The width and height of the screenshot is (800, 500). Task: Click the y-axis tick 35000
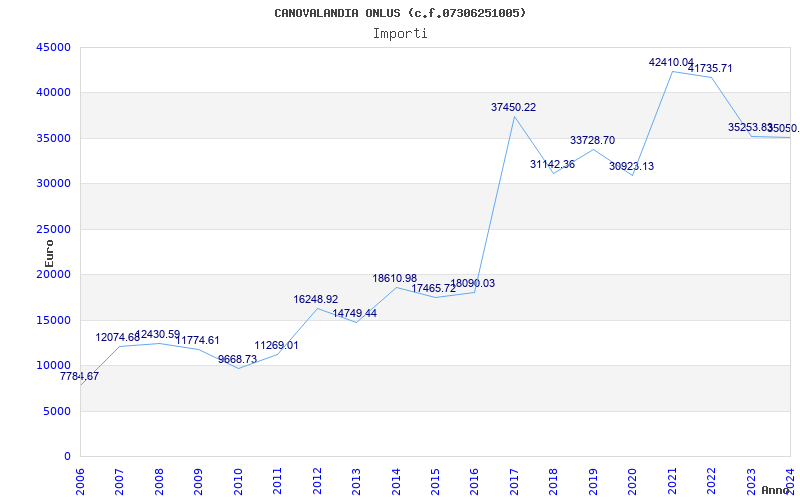54,138
